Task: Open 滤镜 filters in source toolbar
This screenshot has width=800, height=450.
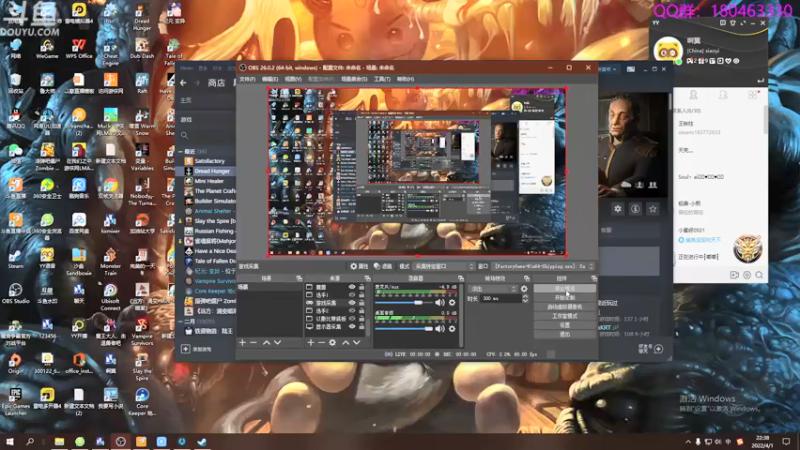Action: [x=383, y=266]
